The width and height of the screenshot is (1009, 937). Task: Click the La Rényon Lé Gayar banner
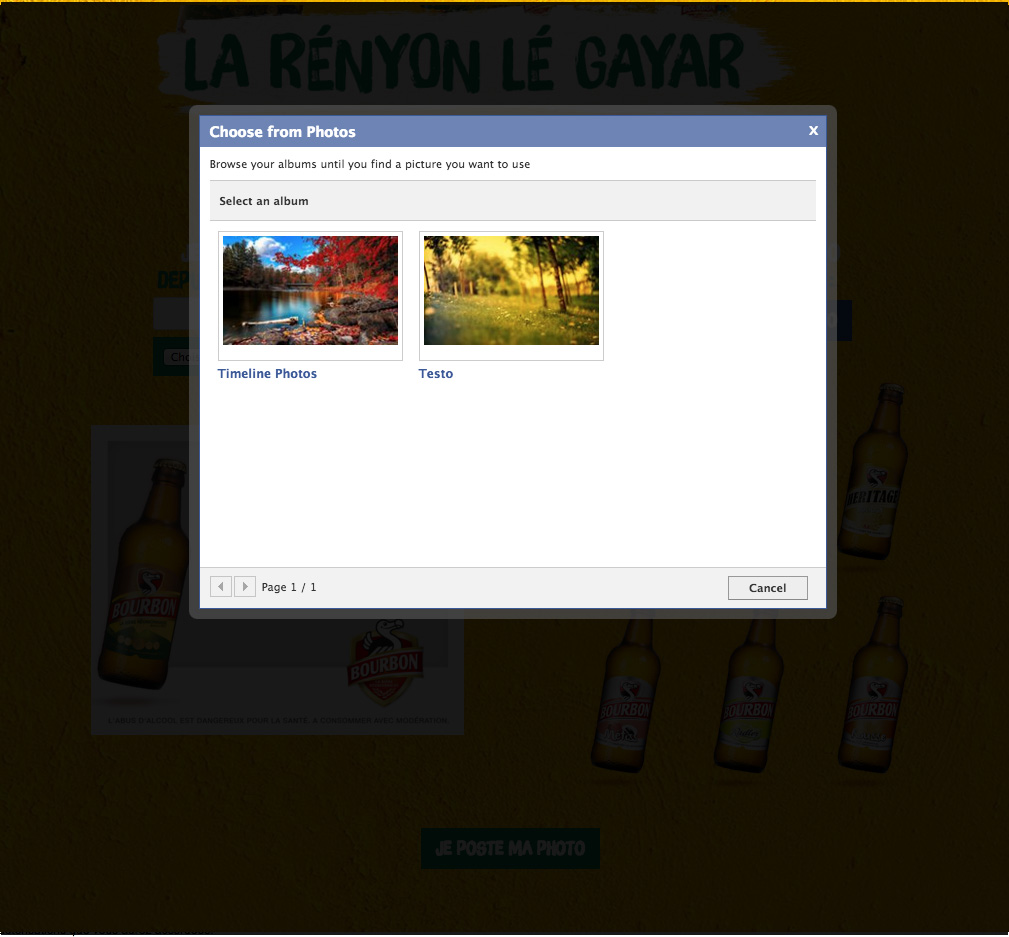pyautogui.click(x=465, y=62)
